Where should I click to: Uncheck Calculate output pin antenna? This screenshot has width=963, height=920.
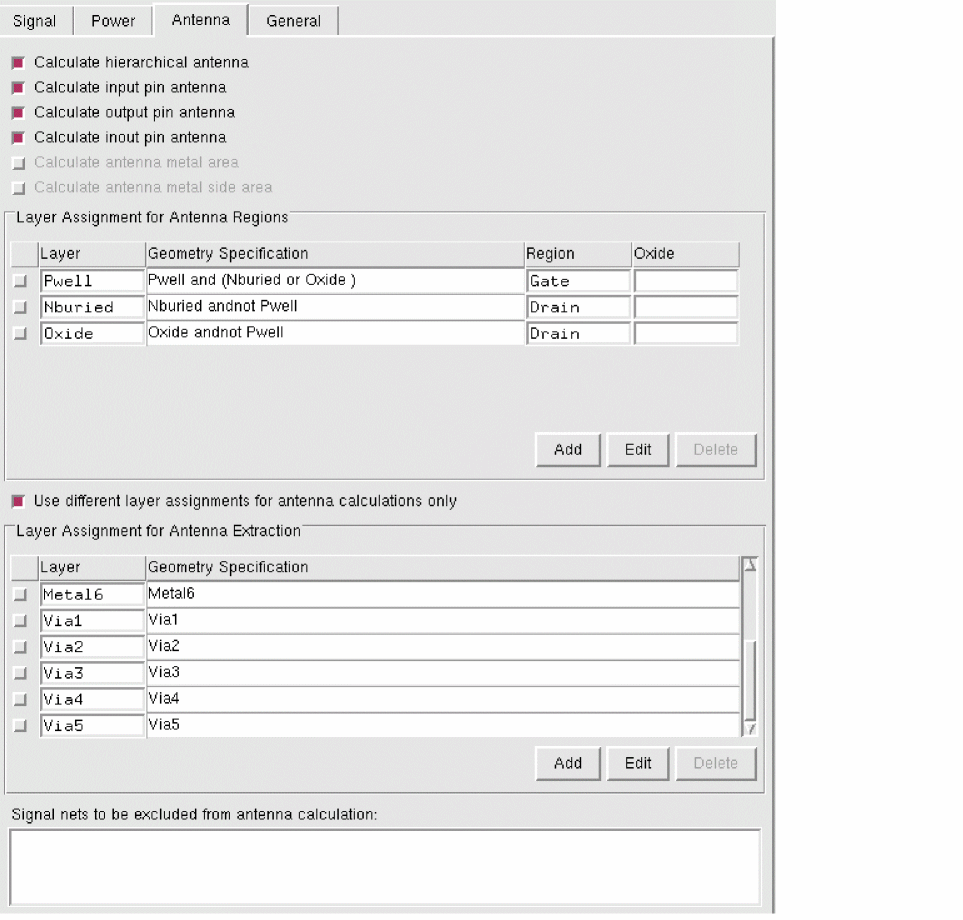pyautogui.click(x=18, y=113)
